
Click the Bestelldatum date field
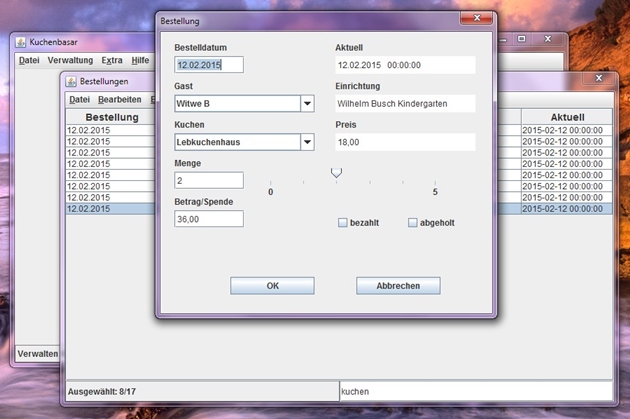209,65
